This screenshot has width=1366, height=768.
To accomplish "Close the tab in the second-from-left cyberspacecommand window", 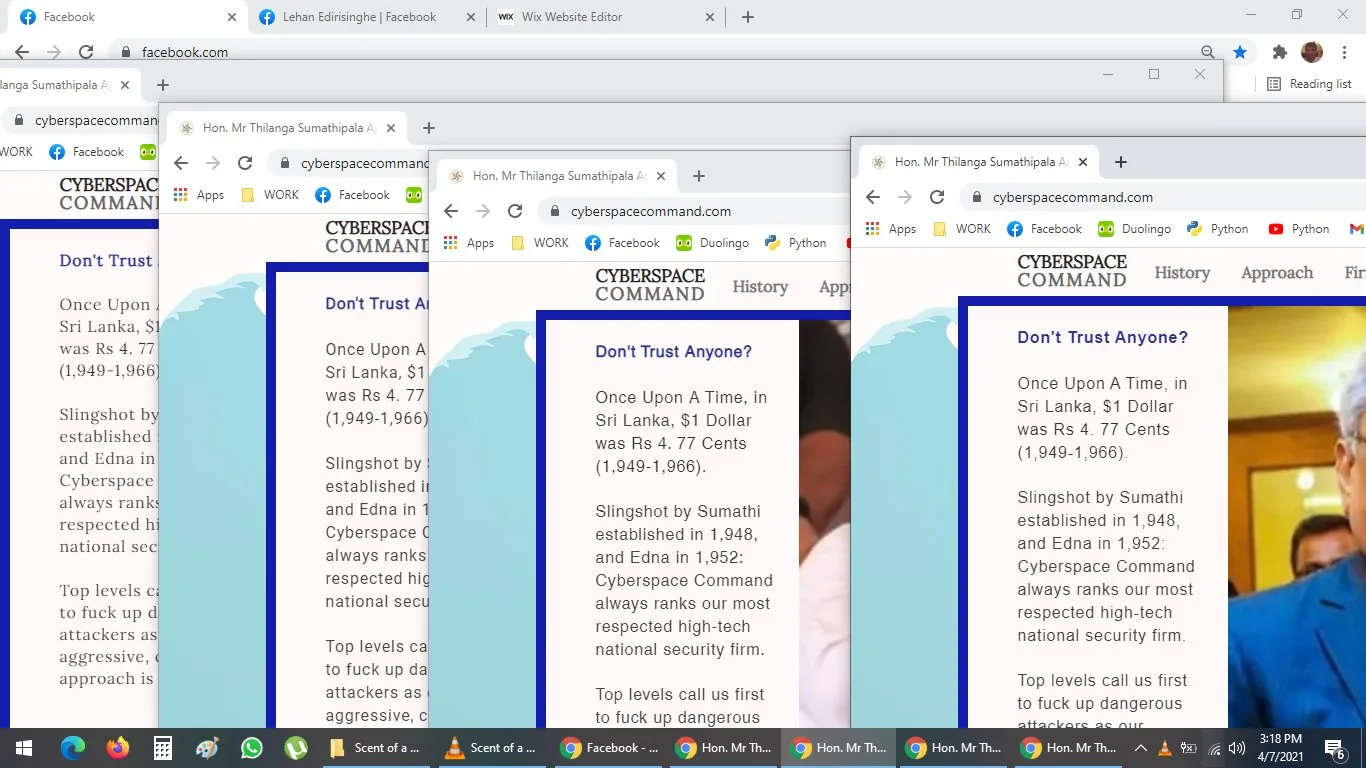I will coord(391,128).
